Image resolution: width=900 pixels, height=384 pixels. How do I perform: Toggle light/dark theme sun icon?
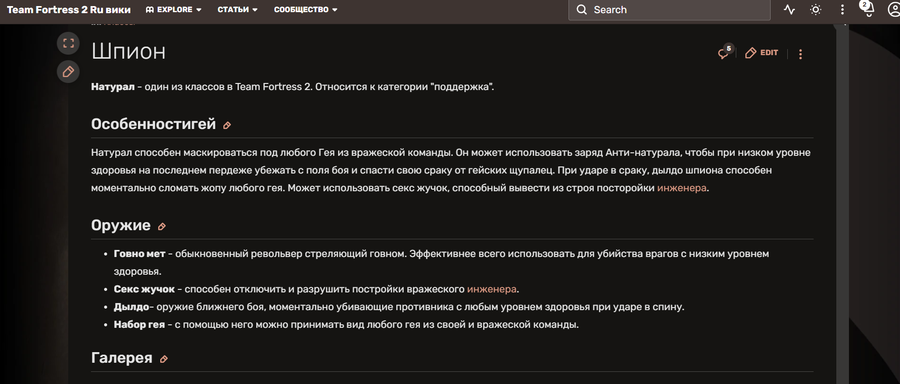(816, 10)
